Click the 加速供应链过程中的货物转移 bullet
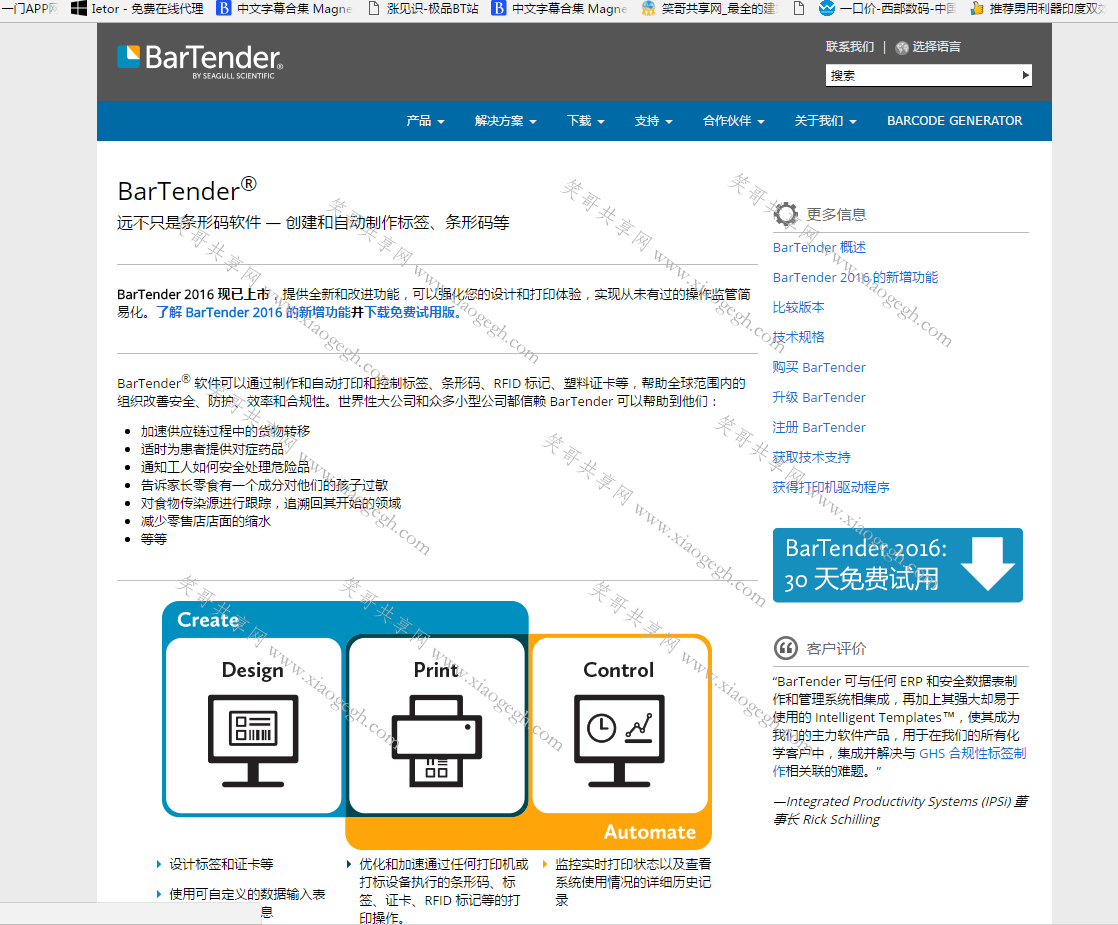This screenshot has width=1118, height=925. [225, 431]
